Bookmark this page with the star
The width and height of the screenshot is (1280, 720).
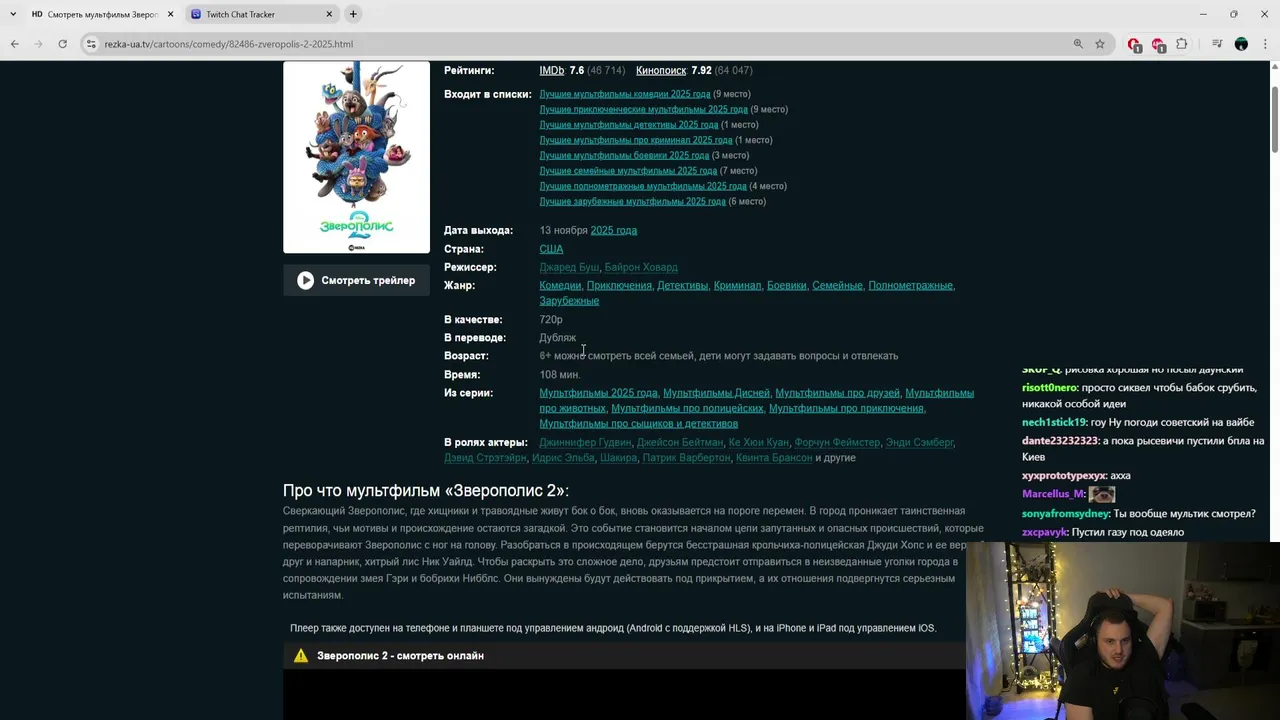[1100, 44]
